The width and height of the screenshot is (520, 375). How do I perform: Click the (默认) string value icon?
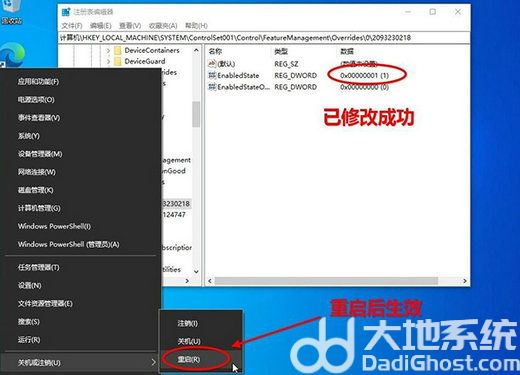tap(212, 64)
